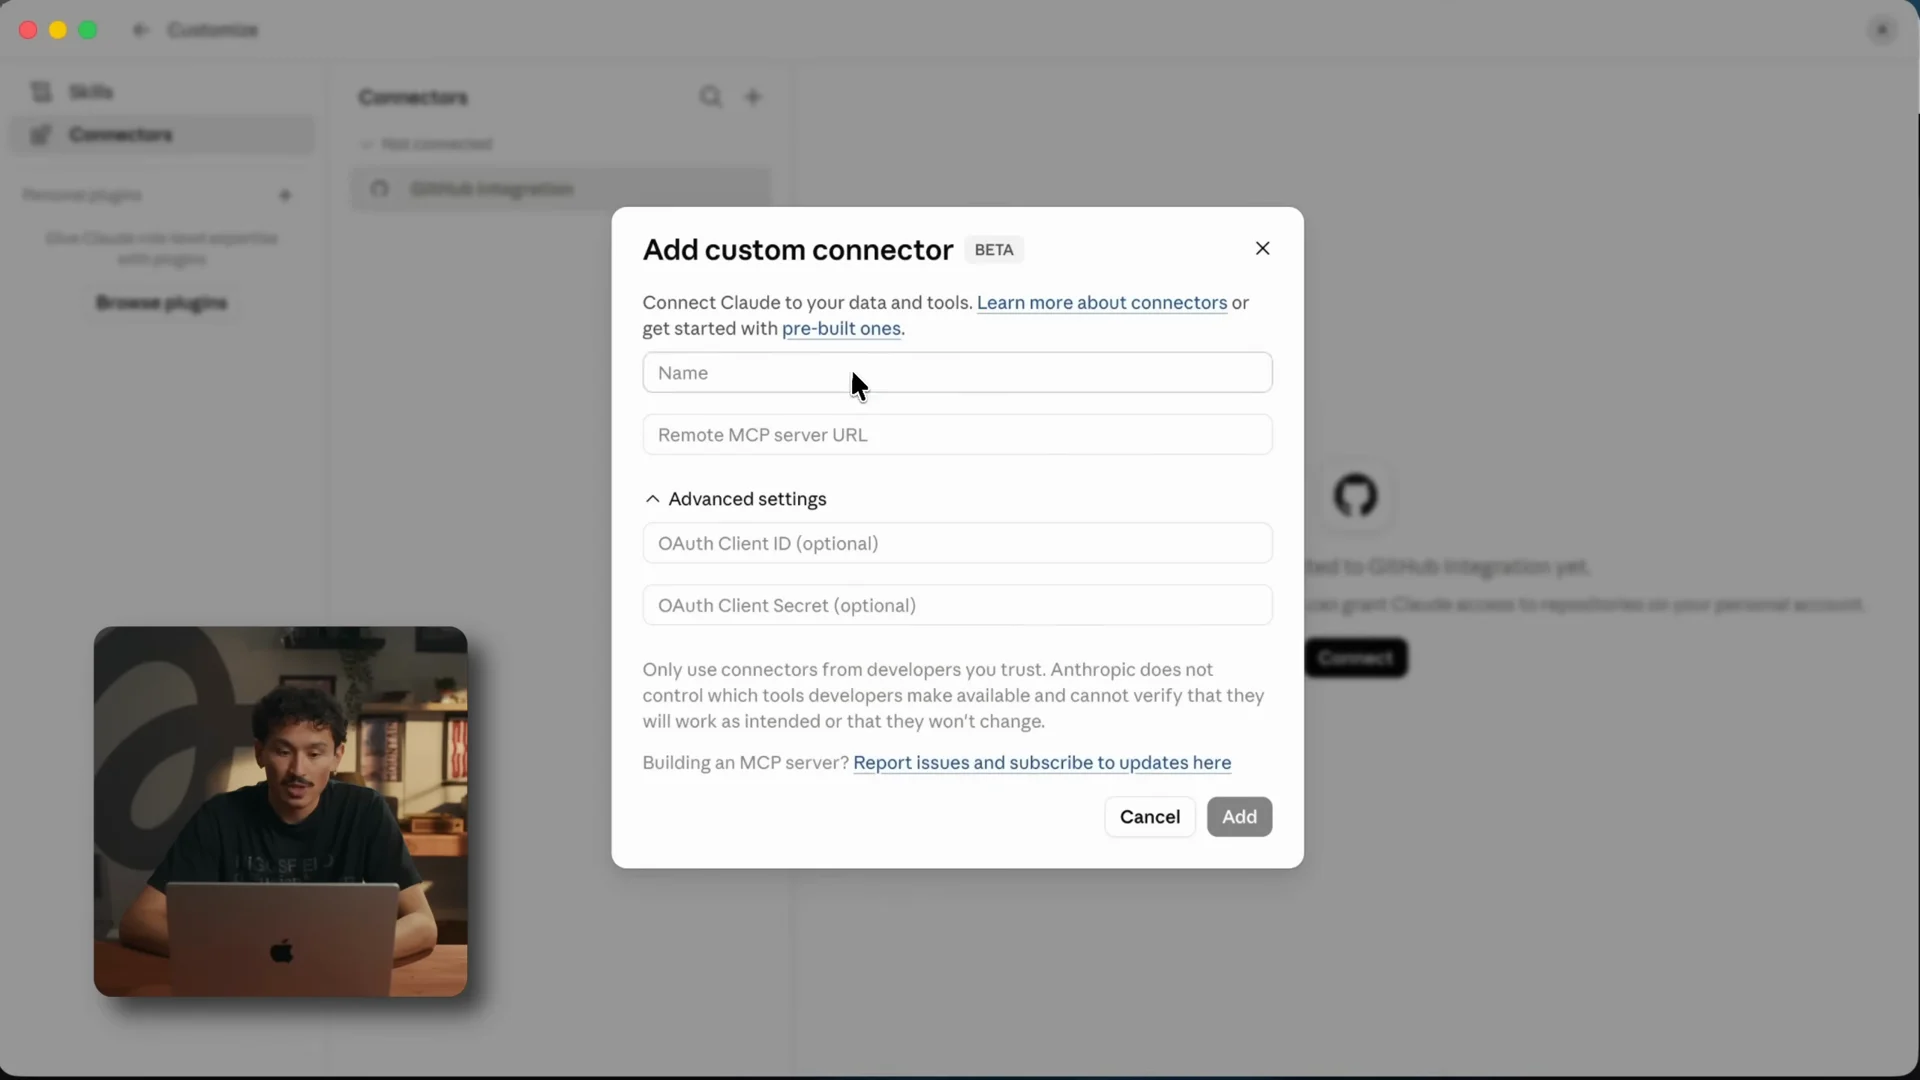Click the OAuth Client Secret field
Image resolution: width=1920 pixels, height=1080 pixels.
[x=957, y=605]
